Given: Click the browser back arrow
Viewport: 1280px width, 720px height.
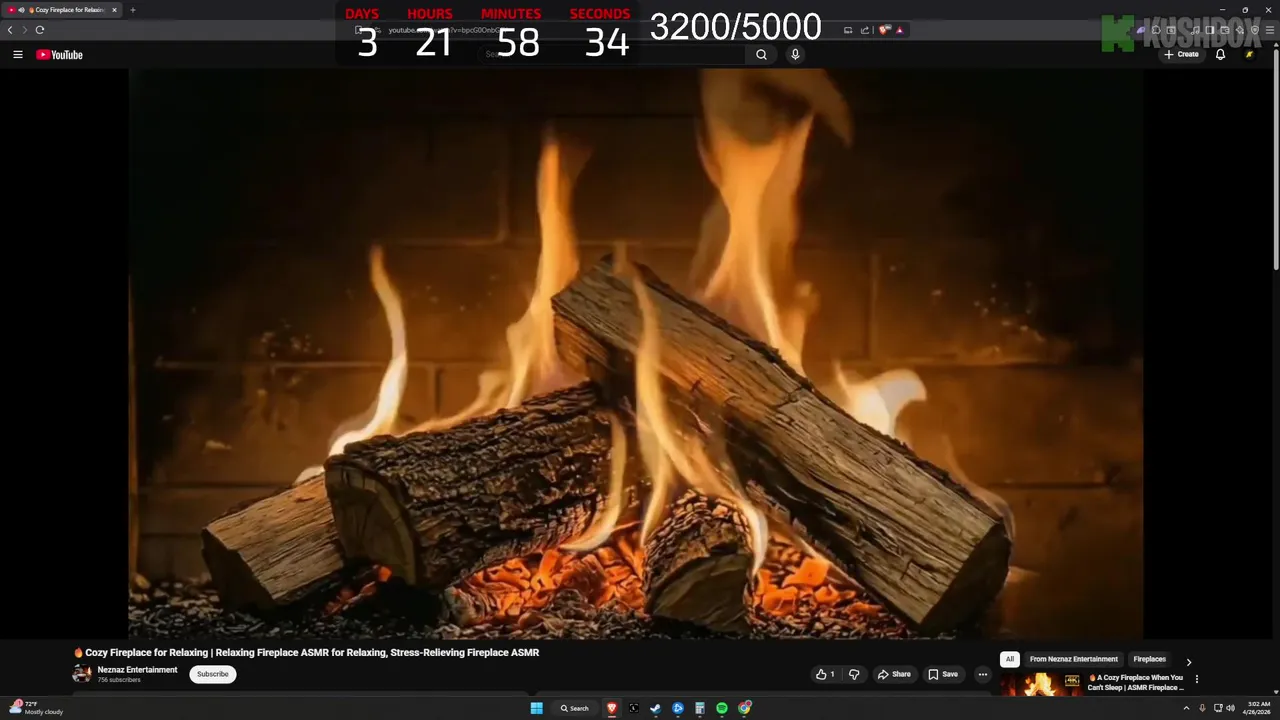Looking at the screenshot, I should pyautogui.click(x=10, y=30).
